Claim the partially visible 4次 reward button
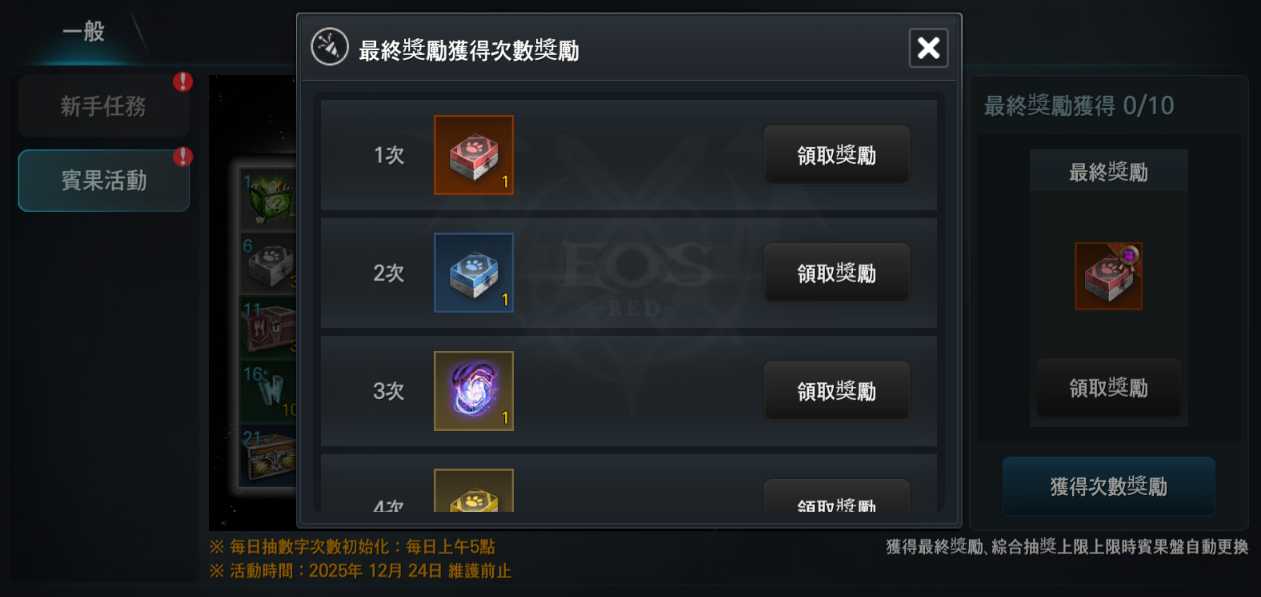The height and width of the screenshot is (597, 1261). click(x=837, y=497)
